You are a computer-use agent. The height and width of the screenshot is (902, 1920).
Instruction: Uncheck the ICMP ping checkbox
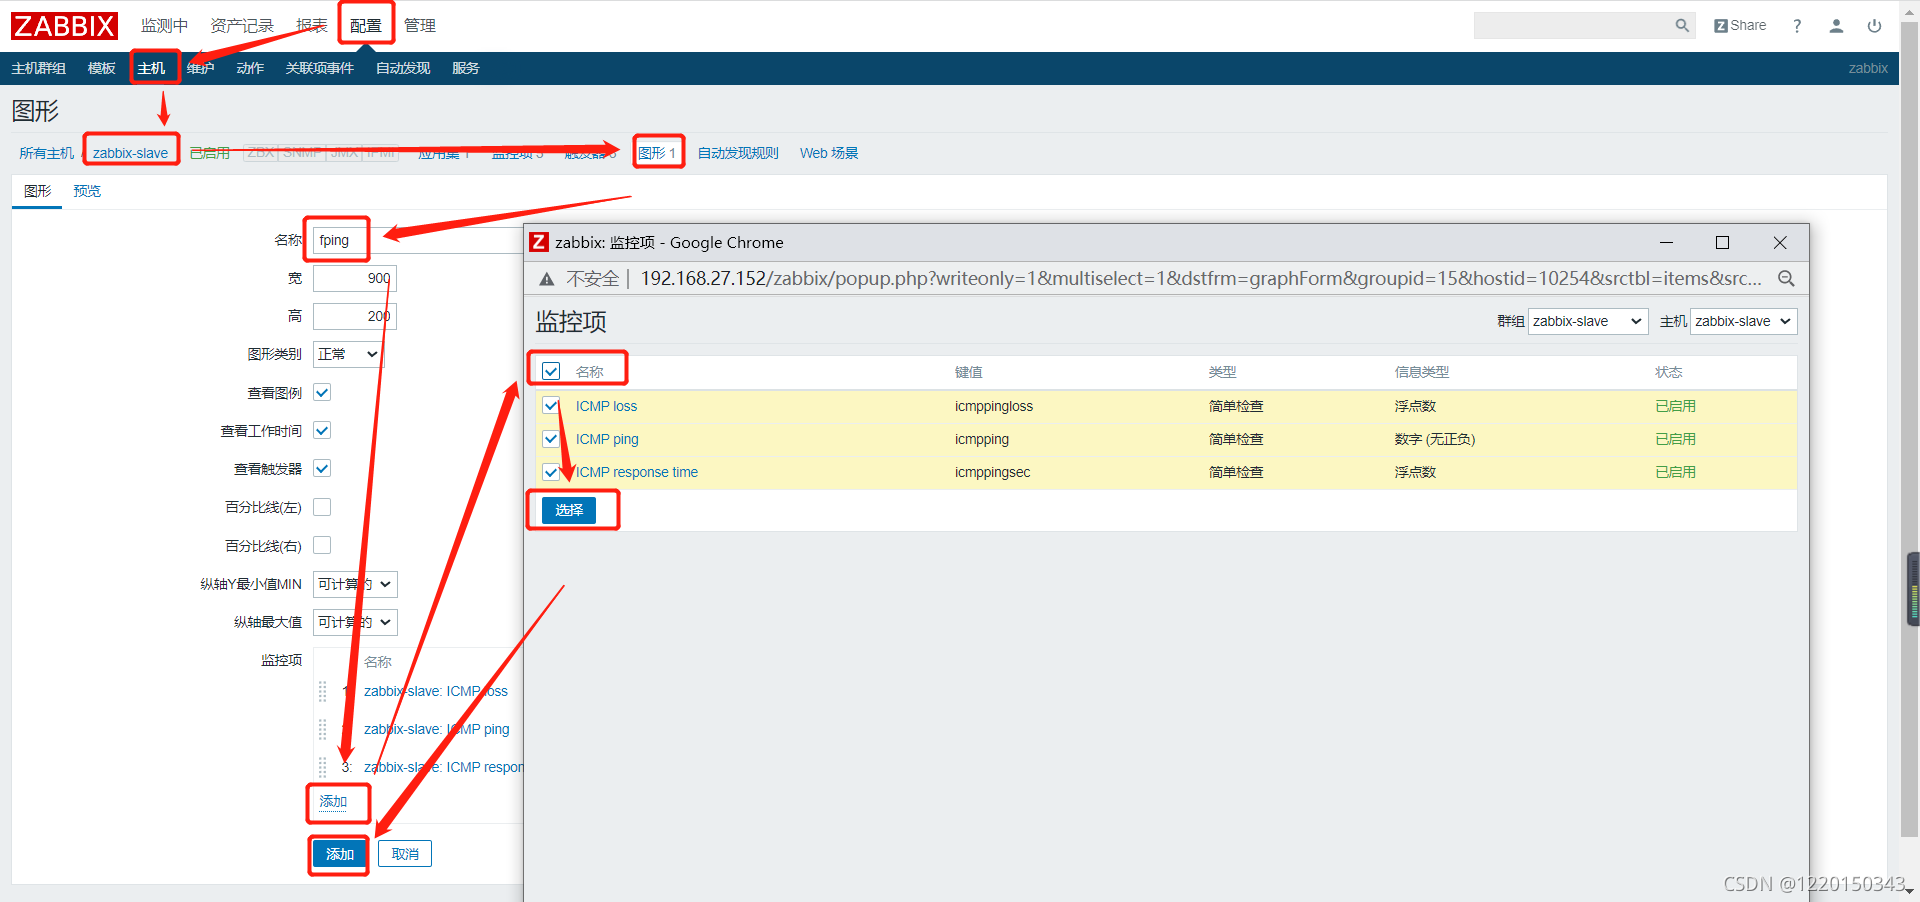[x=551, y=439]
